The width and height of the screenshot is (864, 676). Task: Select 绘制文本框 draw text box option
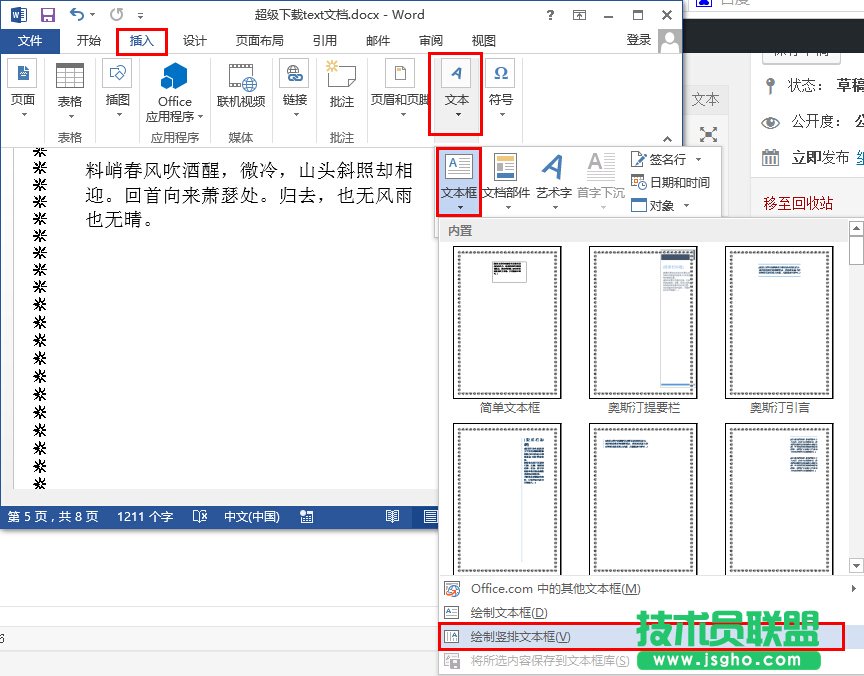pos(508,613)
